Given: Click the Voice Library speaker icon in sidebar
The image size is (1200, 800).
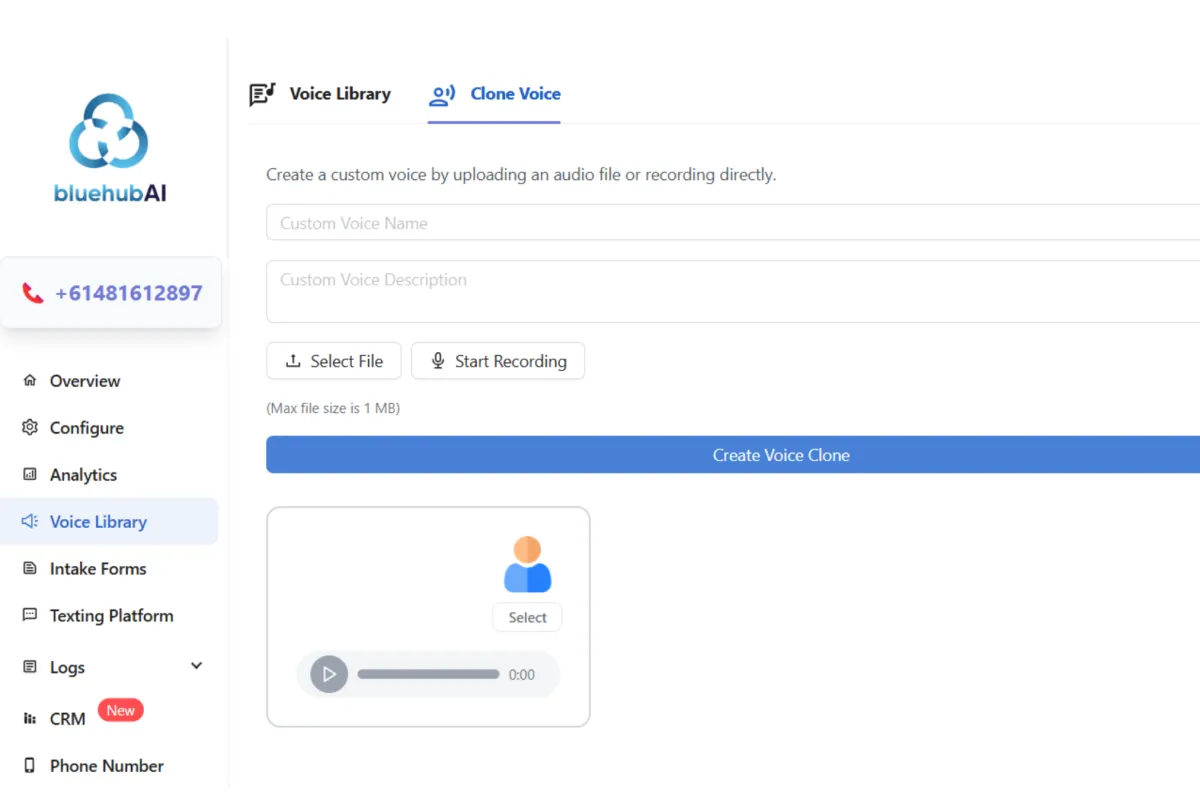Looking at the screenshot, I should coord(30,522).
